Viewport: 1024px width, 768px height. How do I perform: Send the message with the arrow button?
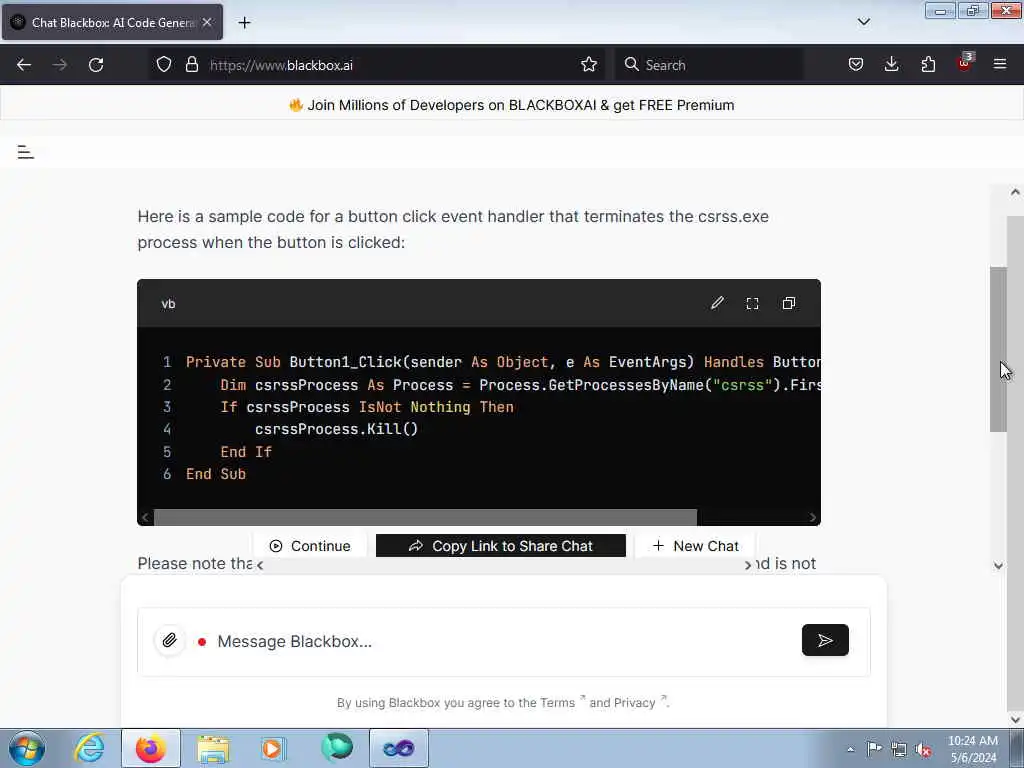pos(825,640)
